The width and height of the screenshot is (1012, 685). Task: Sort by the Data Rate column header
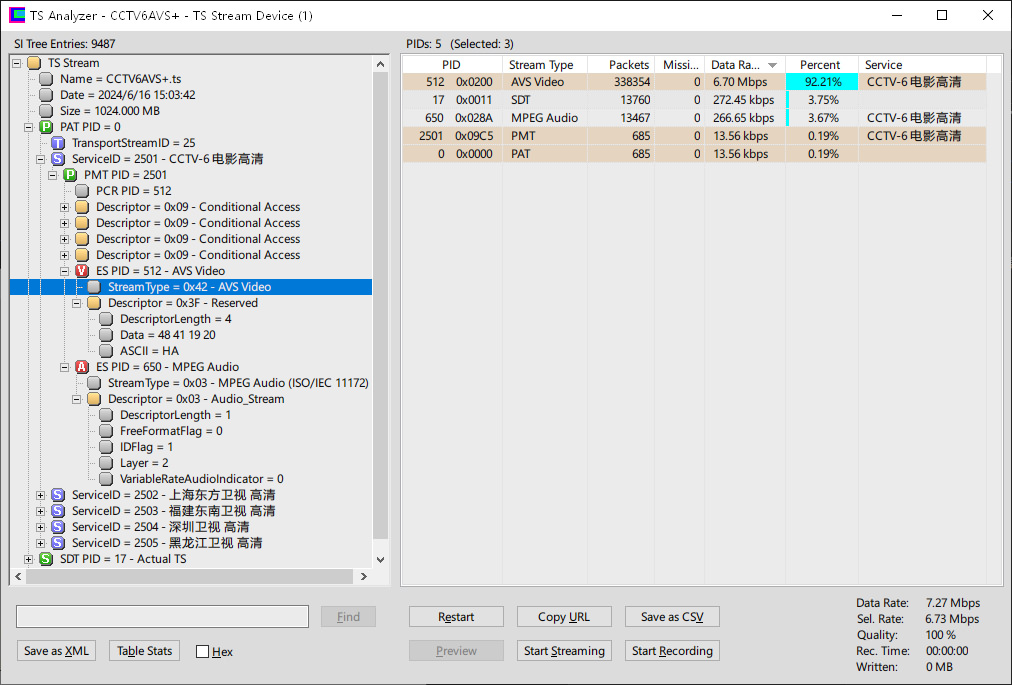coord(745,65)
